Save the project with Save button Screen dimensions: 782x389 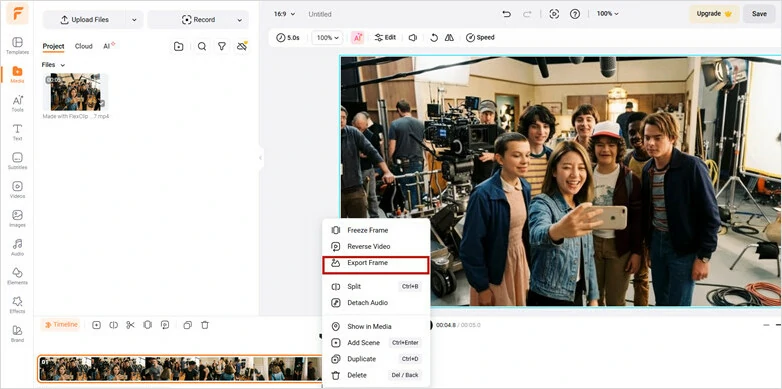(x=759, y=14)
